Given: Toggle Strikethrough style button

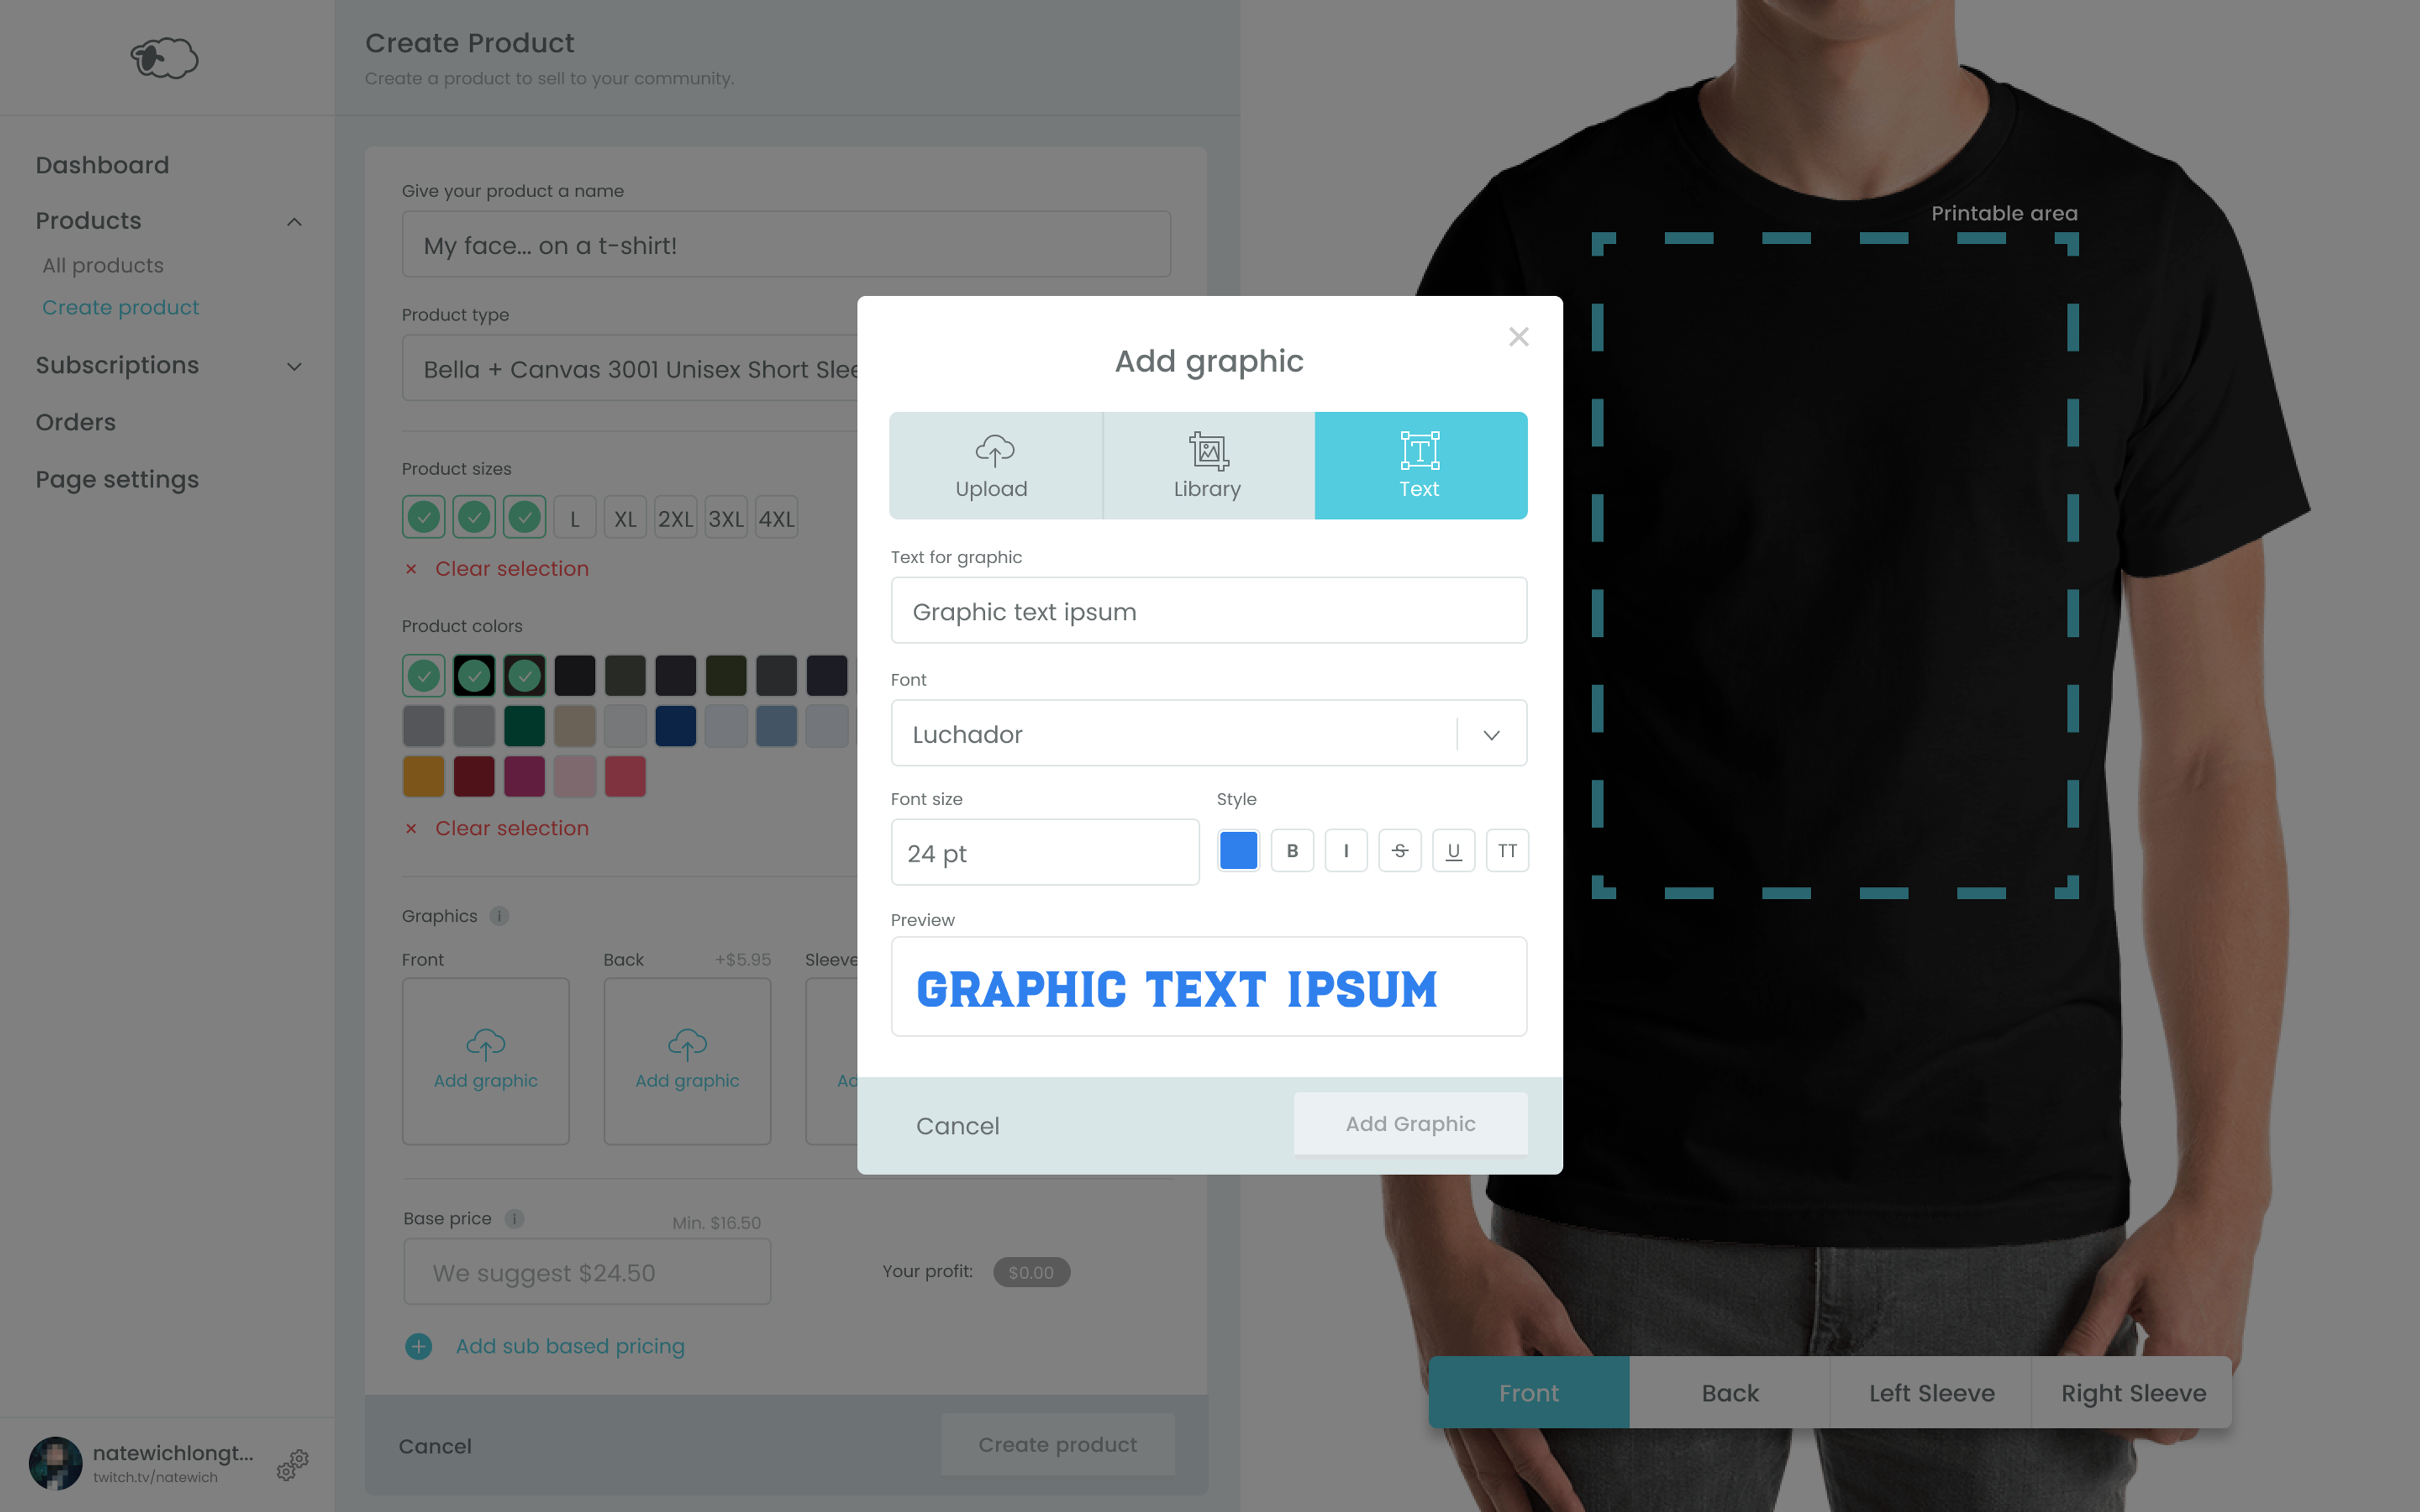Looking at the screenshot, I should pos(1401,850).
